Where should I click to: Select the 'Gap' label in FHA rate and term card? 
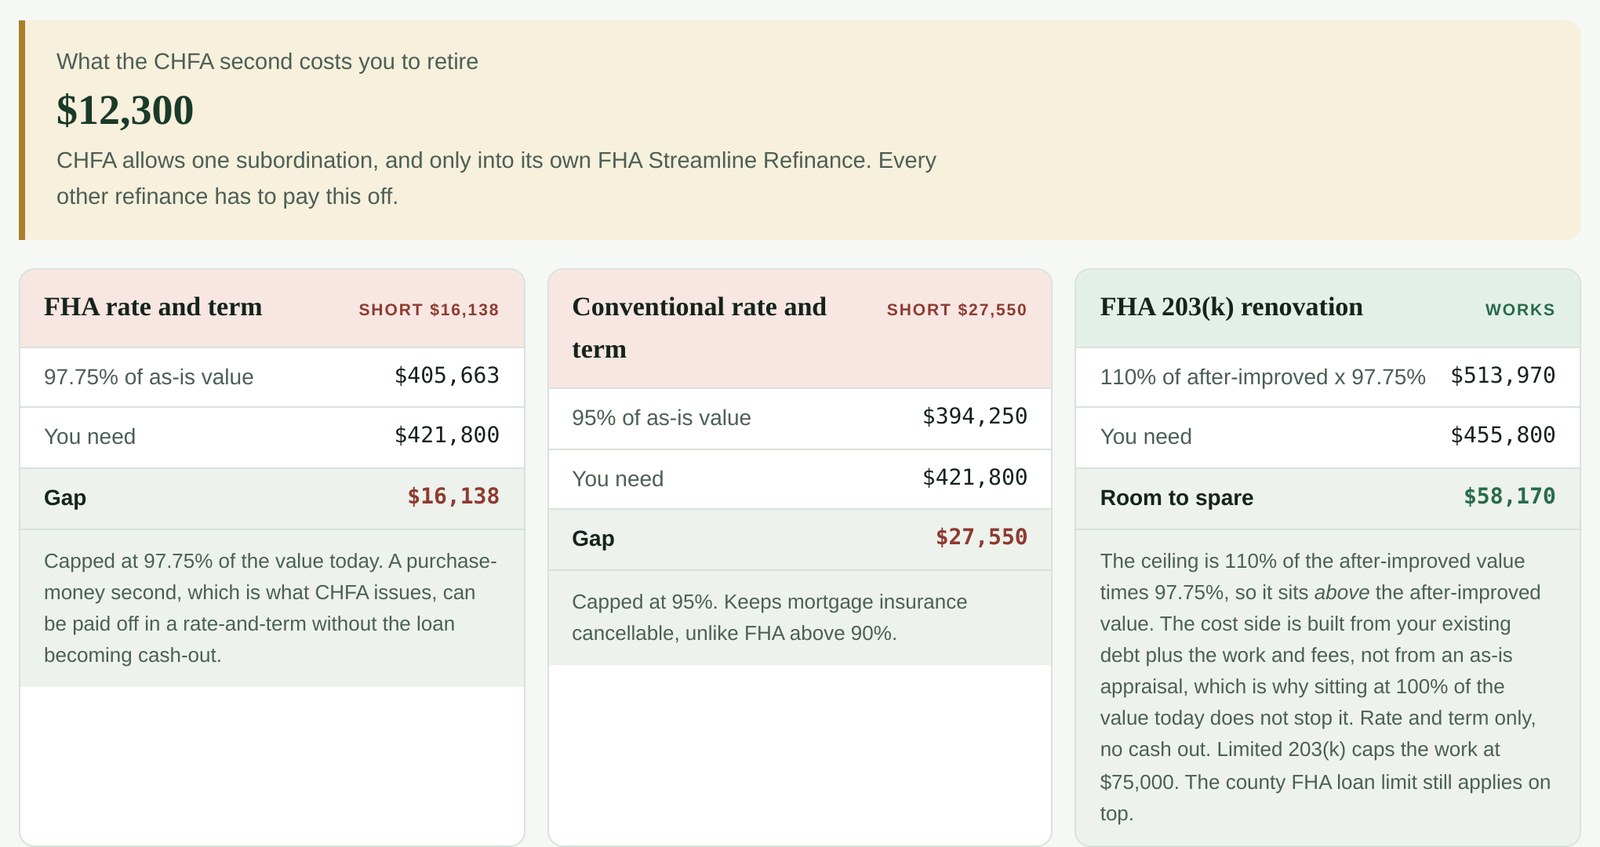[x=65, y=498]
